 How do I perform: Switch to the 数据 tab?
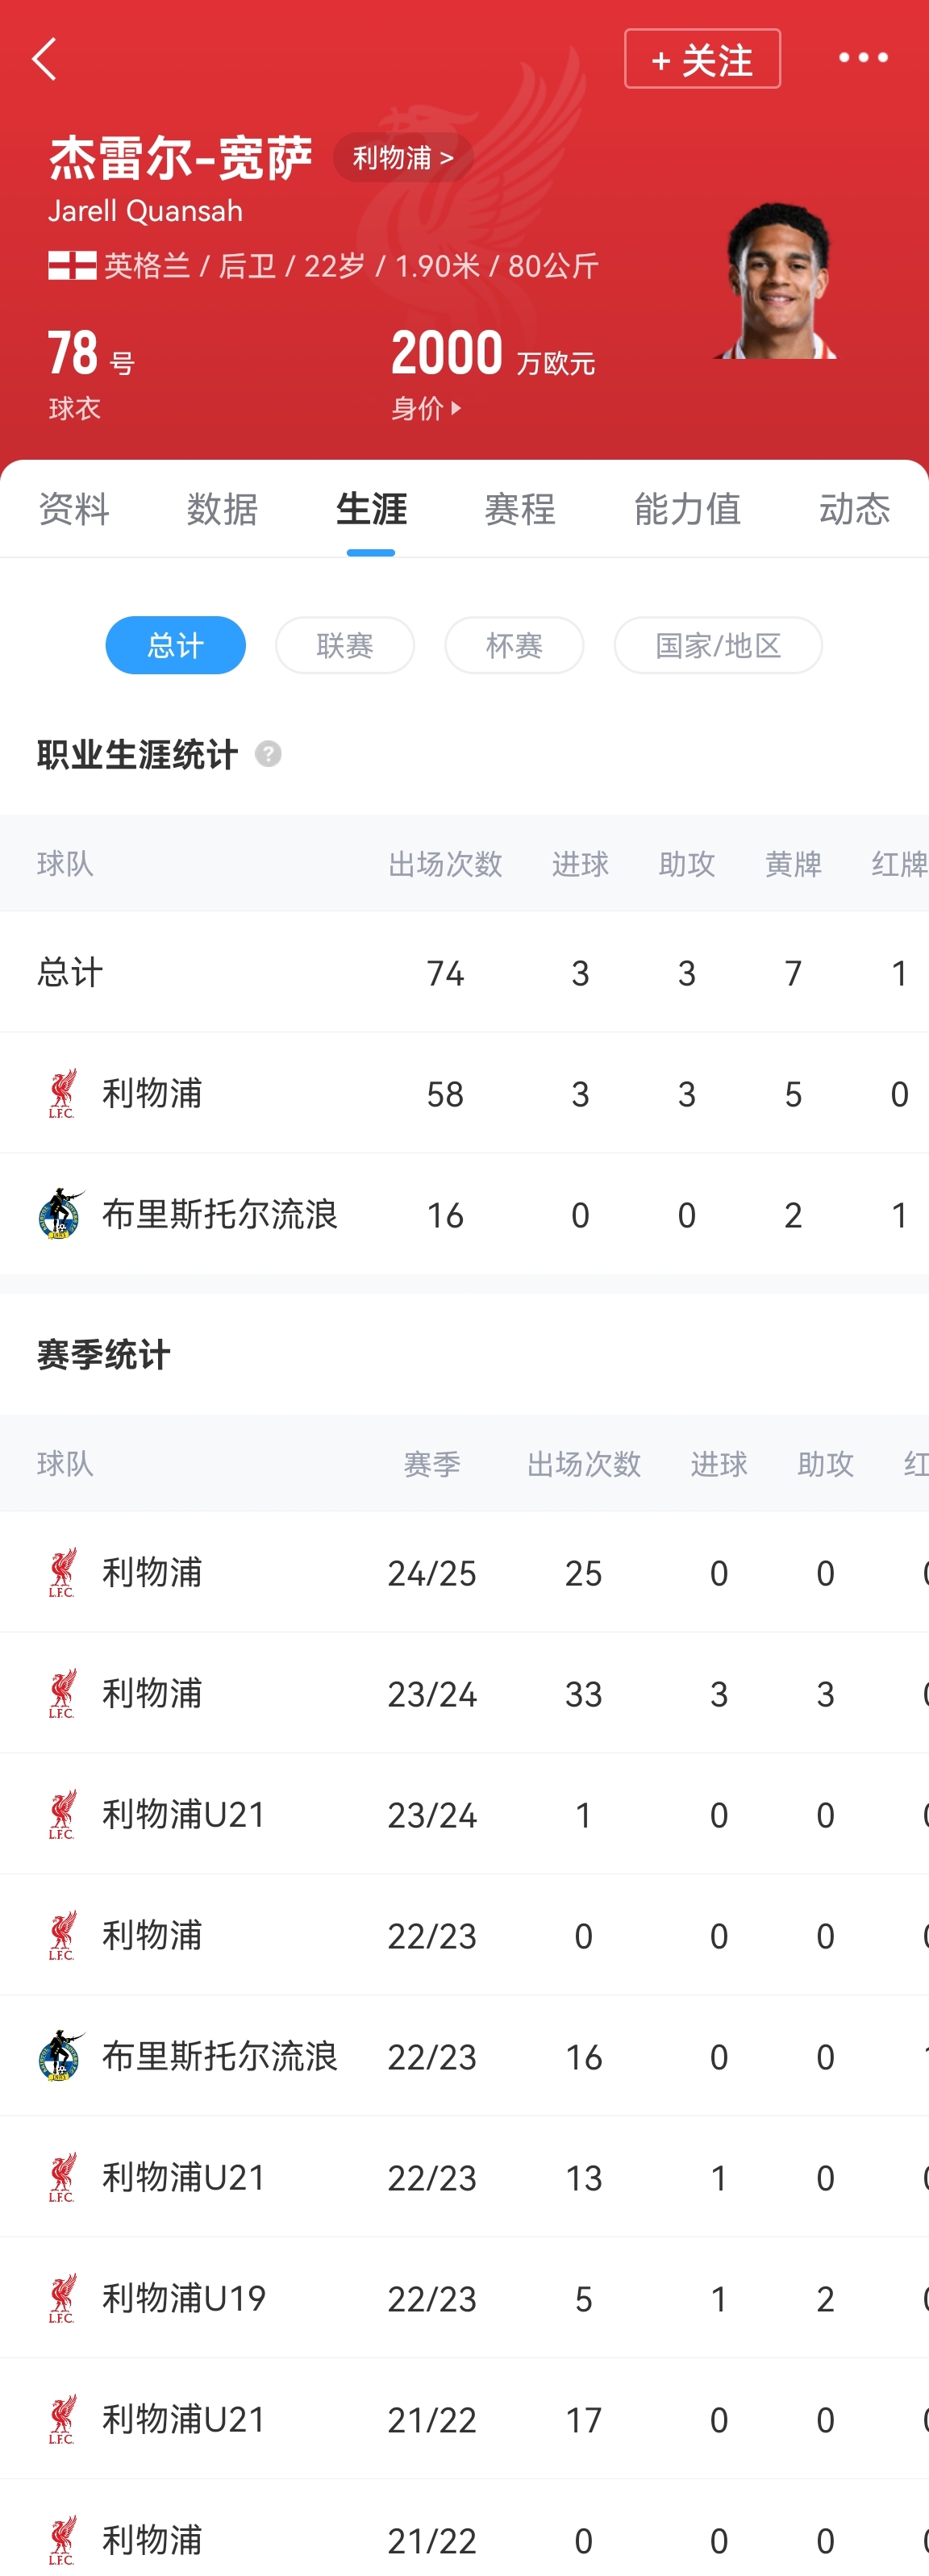(x=222, y=509)
